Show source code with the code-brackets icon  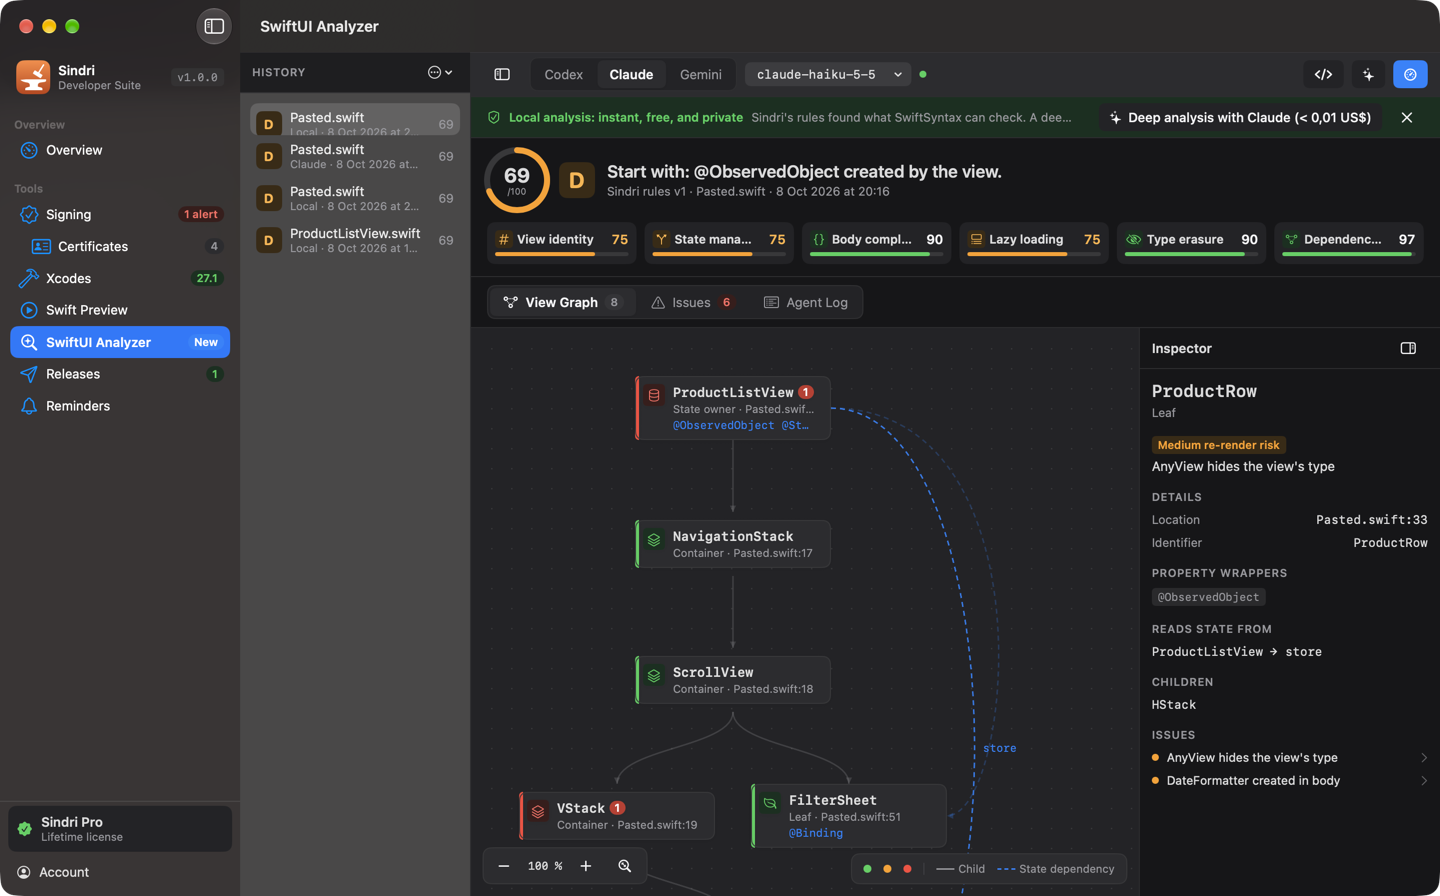click(1323, 74)
